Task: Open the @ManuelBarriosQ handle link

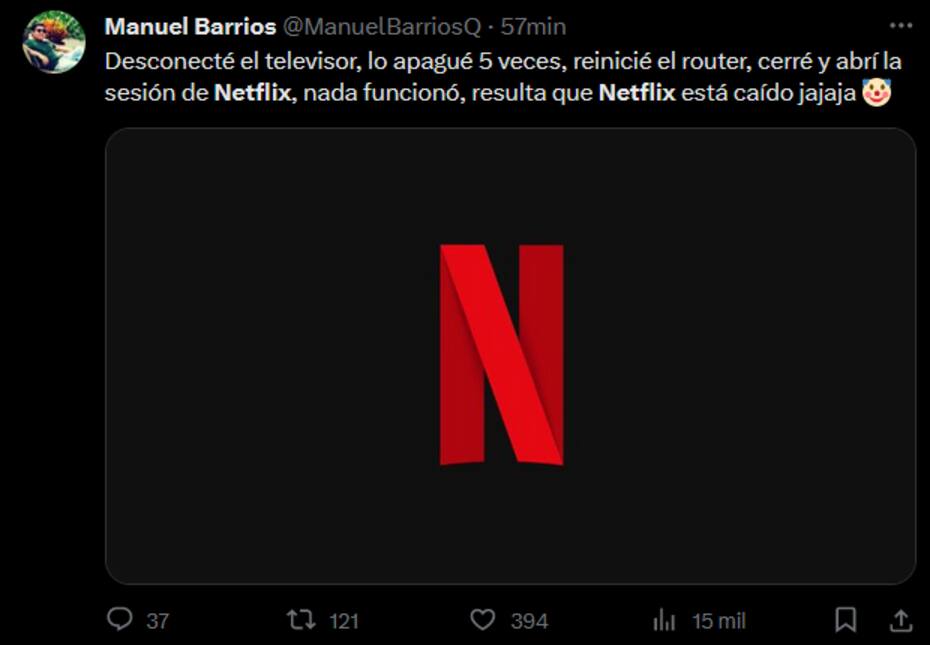Action: click(x=382, y=27)
